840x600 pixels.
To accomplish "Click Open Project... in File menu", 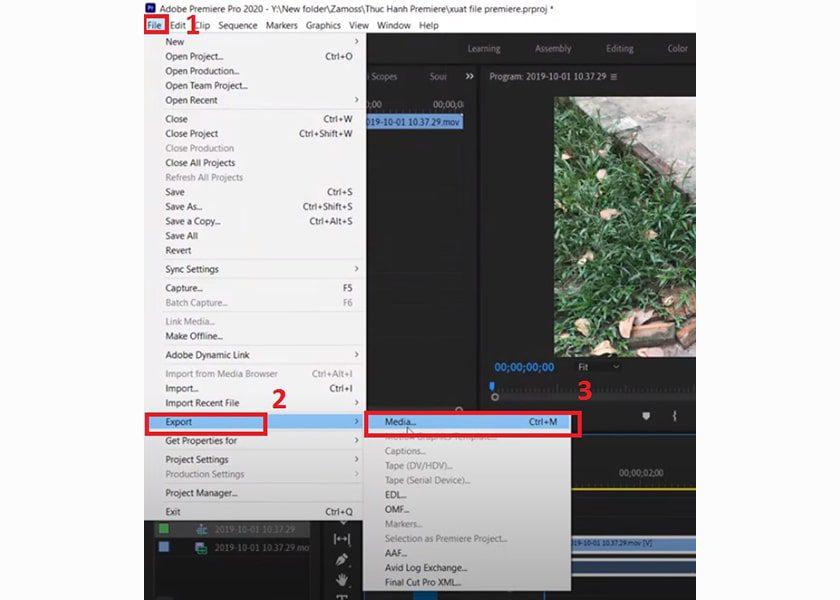I will (x=255, y=56).
